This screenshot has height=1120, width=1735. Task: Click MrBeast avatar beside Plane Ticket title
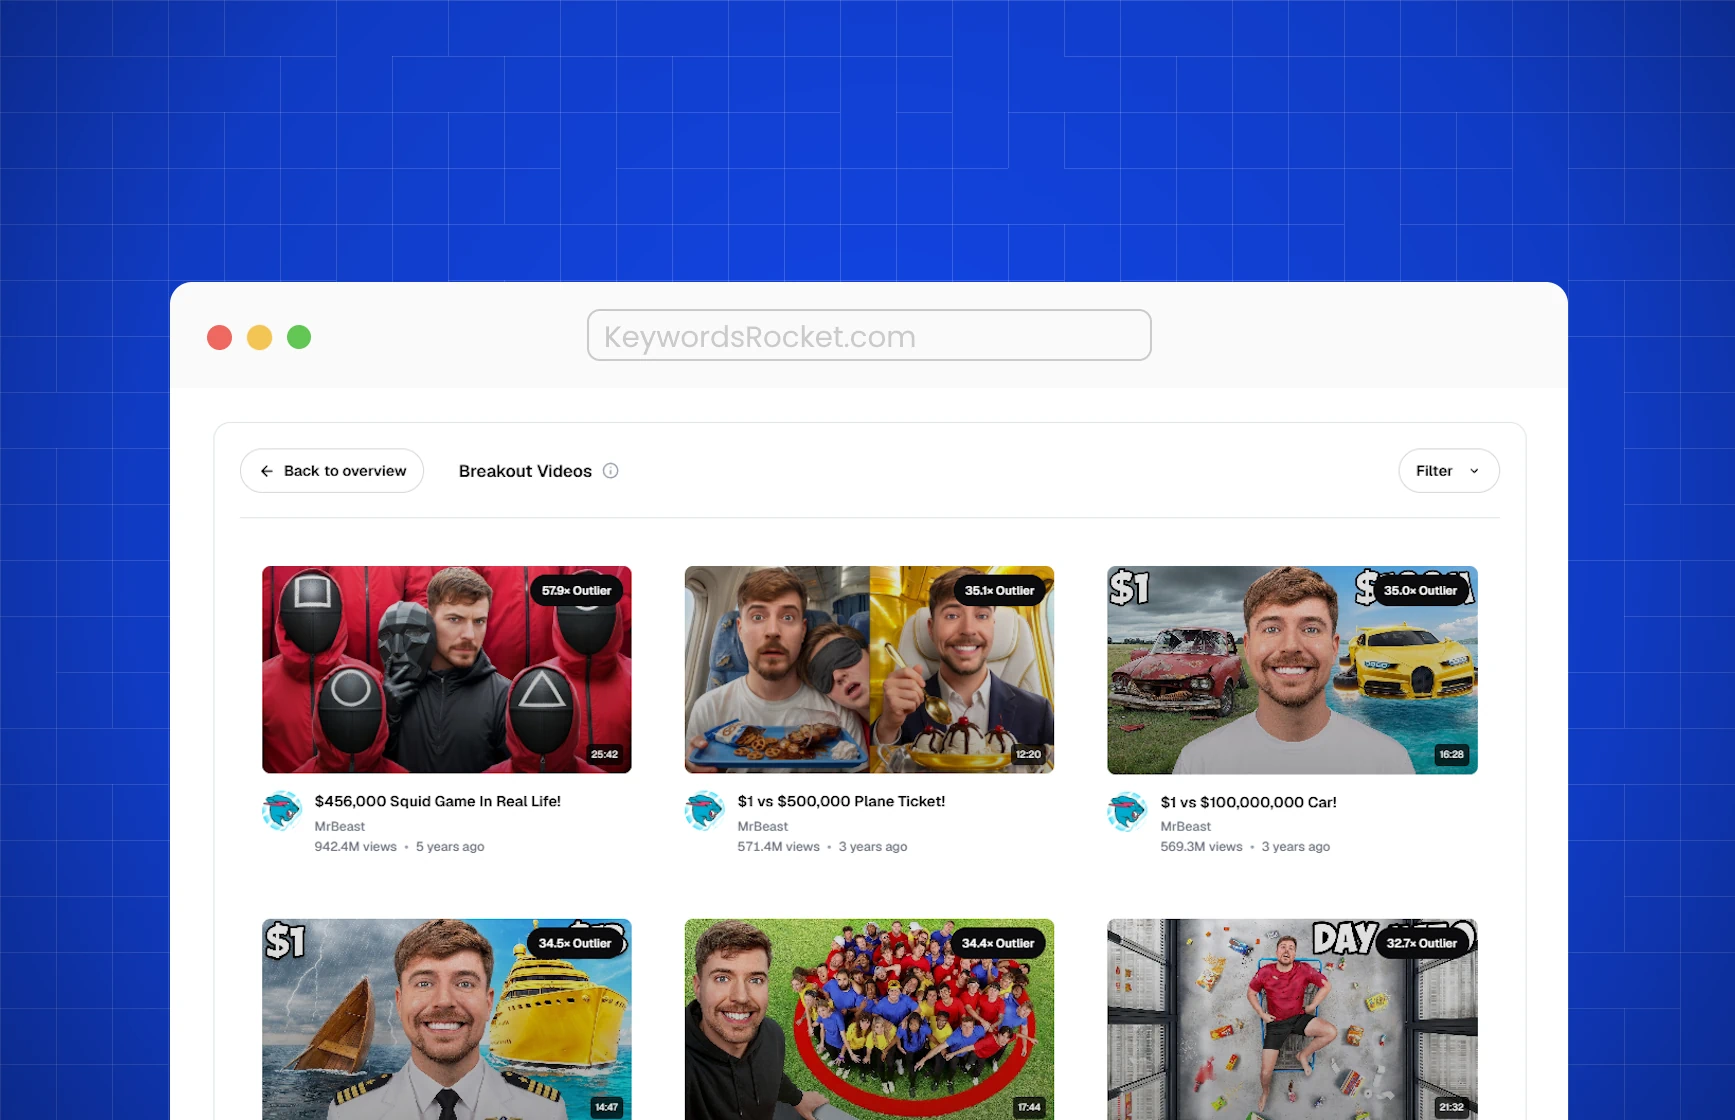point(705,811)
